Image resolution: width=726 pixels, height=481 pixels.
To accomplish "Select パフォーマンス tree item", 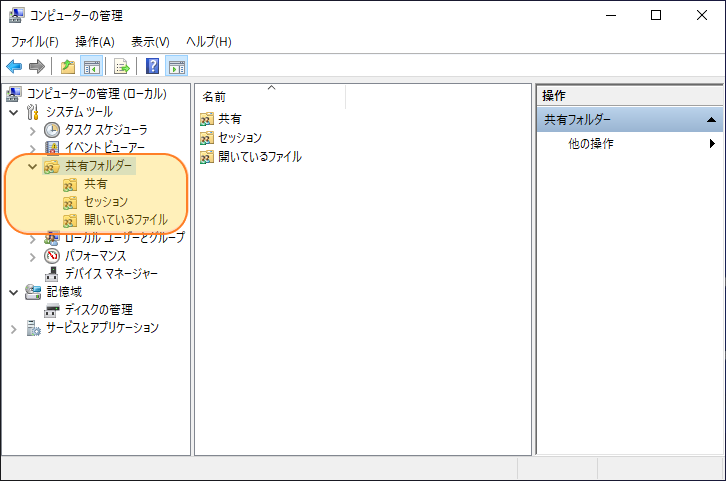I will [x=95, y=256].
